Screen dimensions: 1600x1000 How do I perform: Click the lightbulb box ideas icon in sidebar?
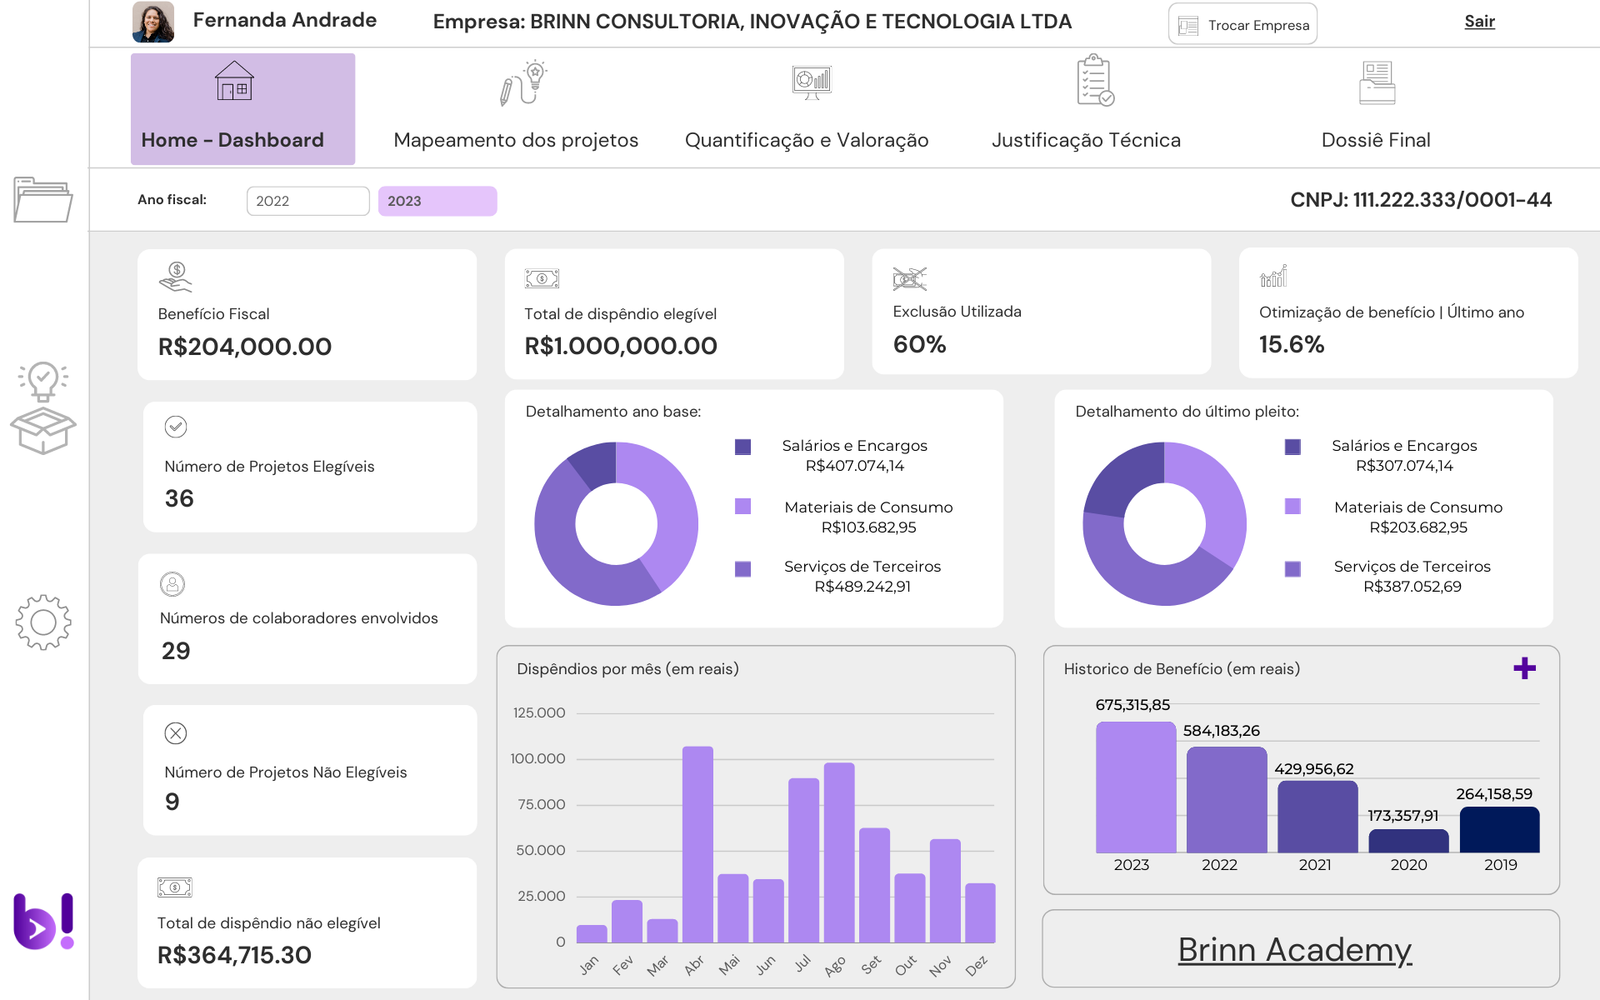(x=43, y=408)
